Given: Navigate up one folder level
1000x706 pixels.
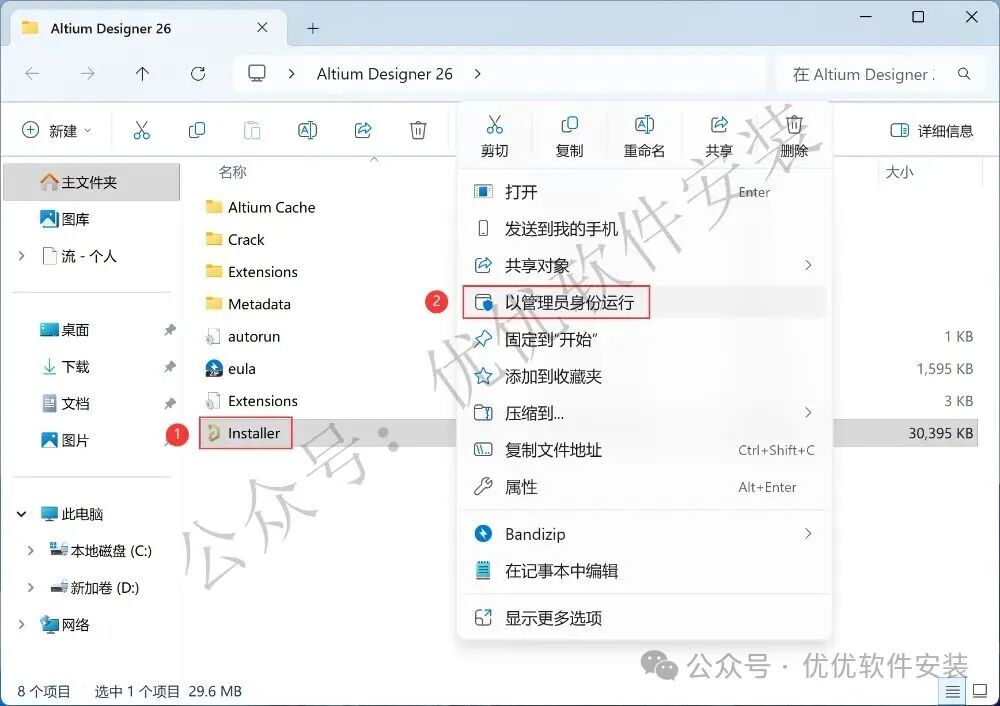Looking at the screenshot, I should pos(142,74).
